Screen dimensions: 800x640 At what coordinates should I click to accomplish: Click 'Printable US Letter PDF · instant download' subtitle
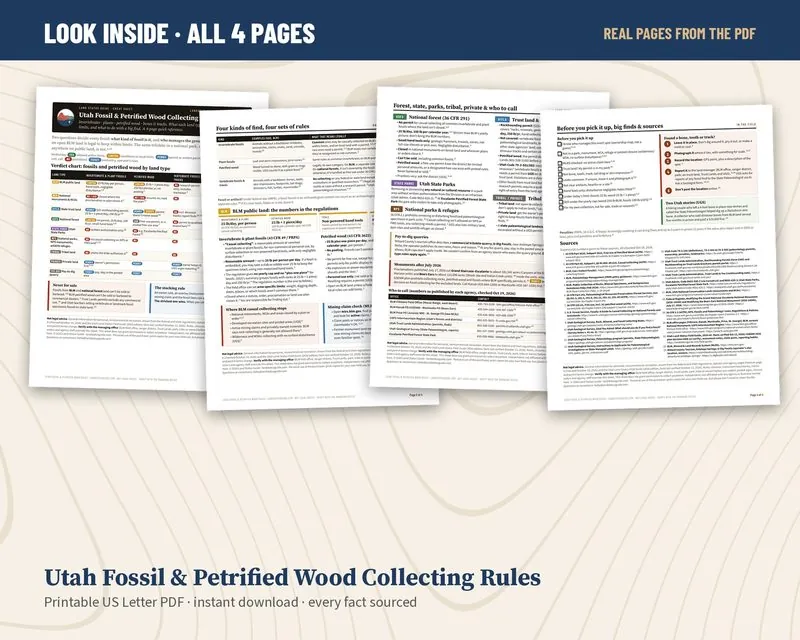[x=171, y=602]
